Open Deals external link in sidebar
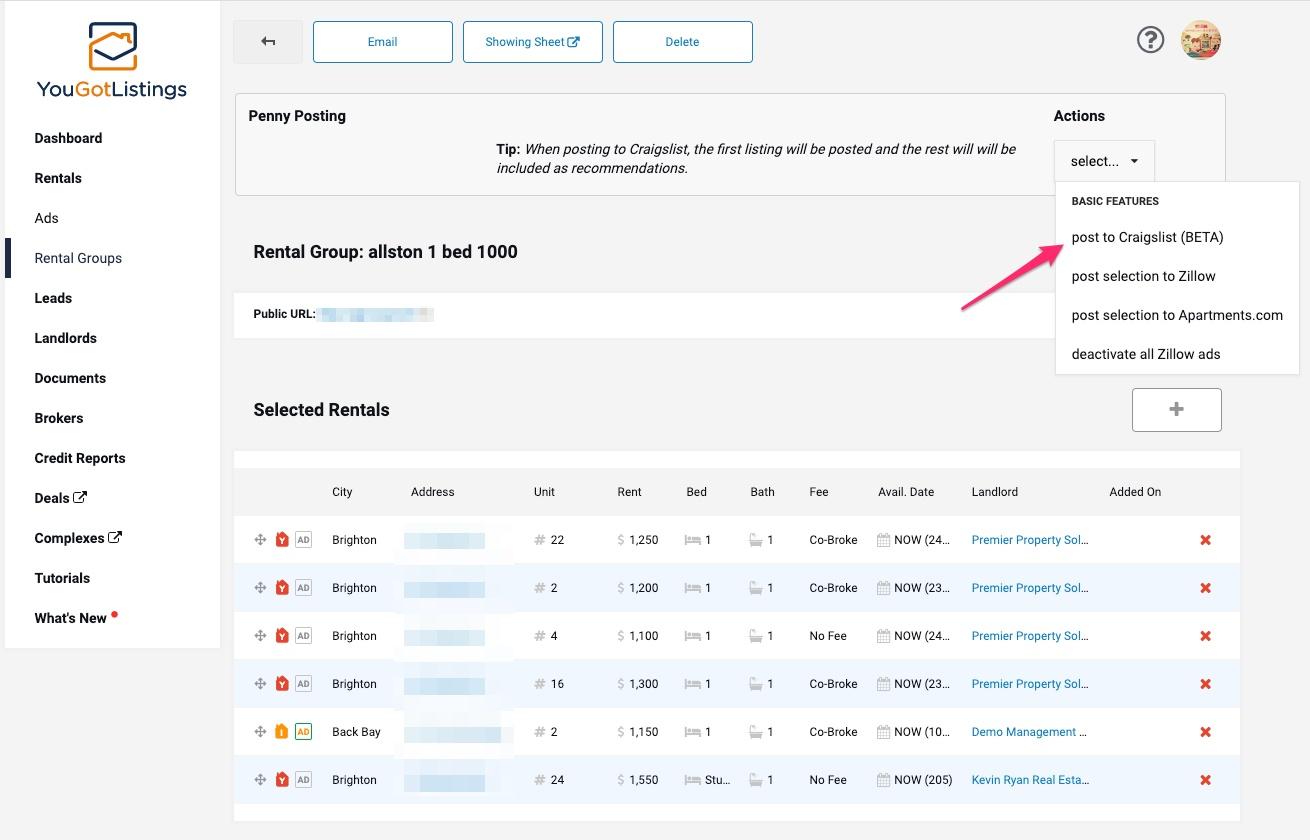Viewport: 1310px width, 840px height. coord(61,498)
